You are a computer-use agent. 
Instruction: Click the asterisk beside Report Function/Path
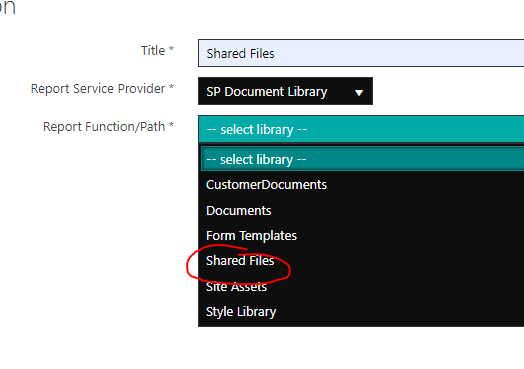(x=171, y=125)
